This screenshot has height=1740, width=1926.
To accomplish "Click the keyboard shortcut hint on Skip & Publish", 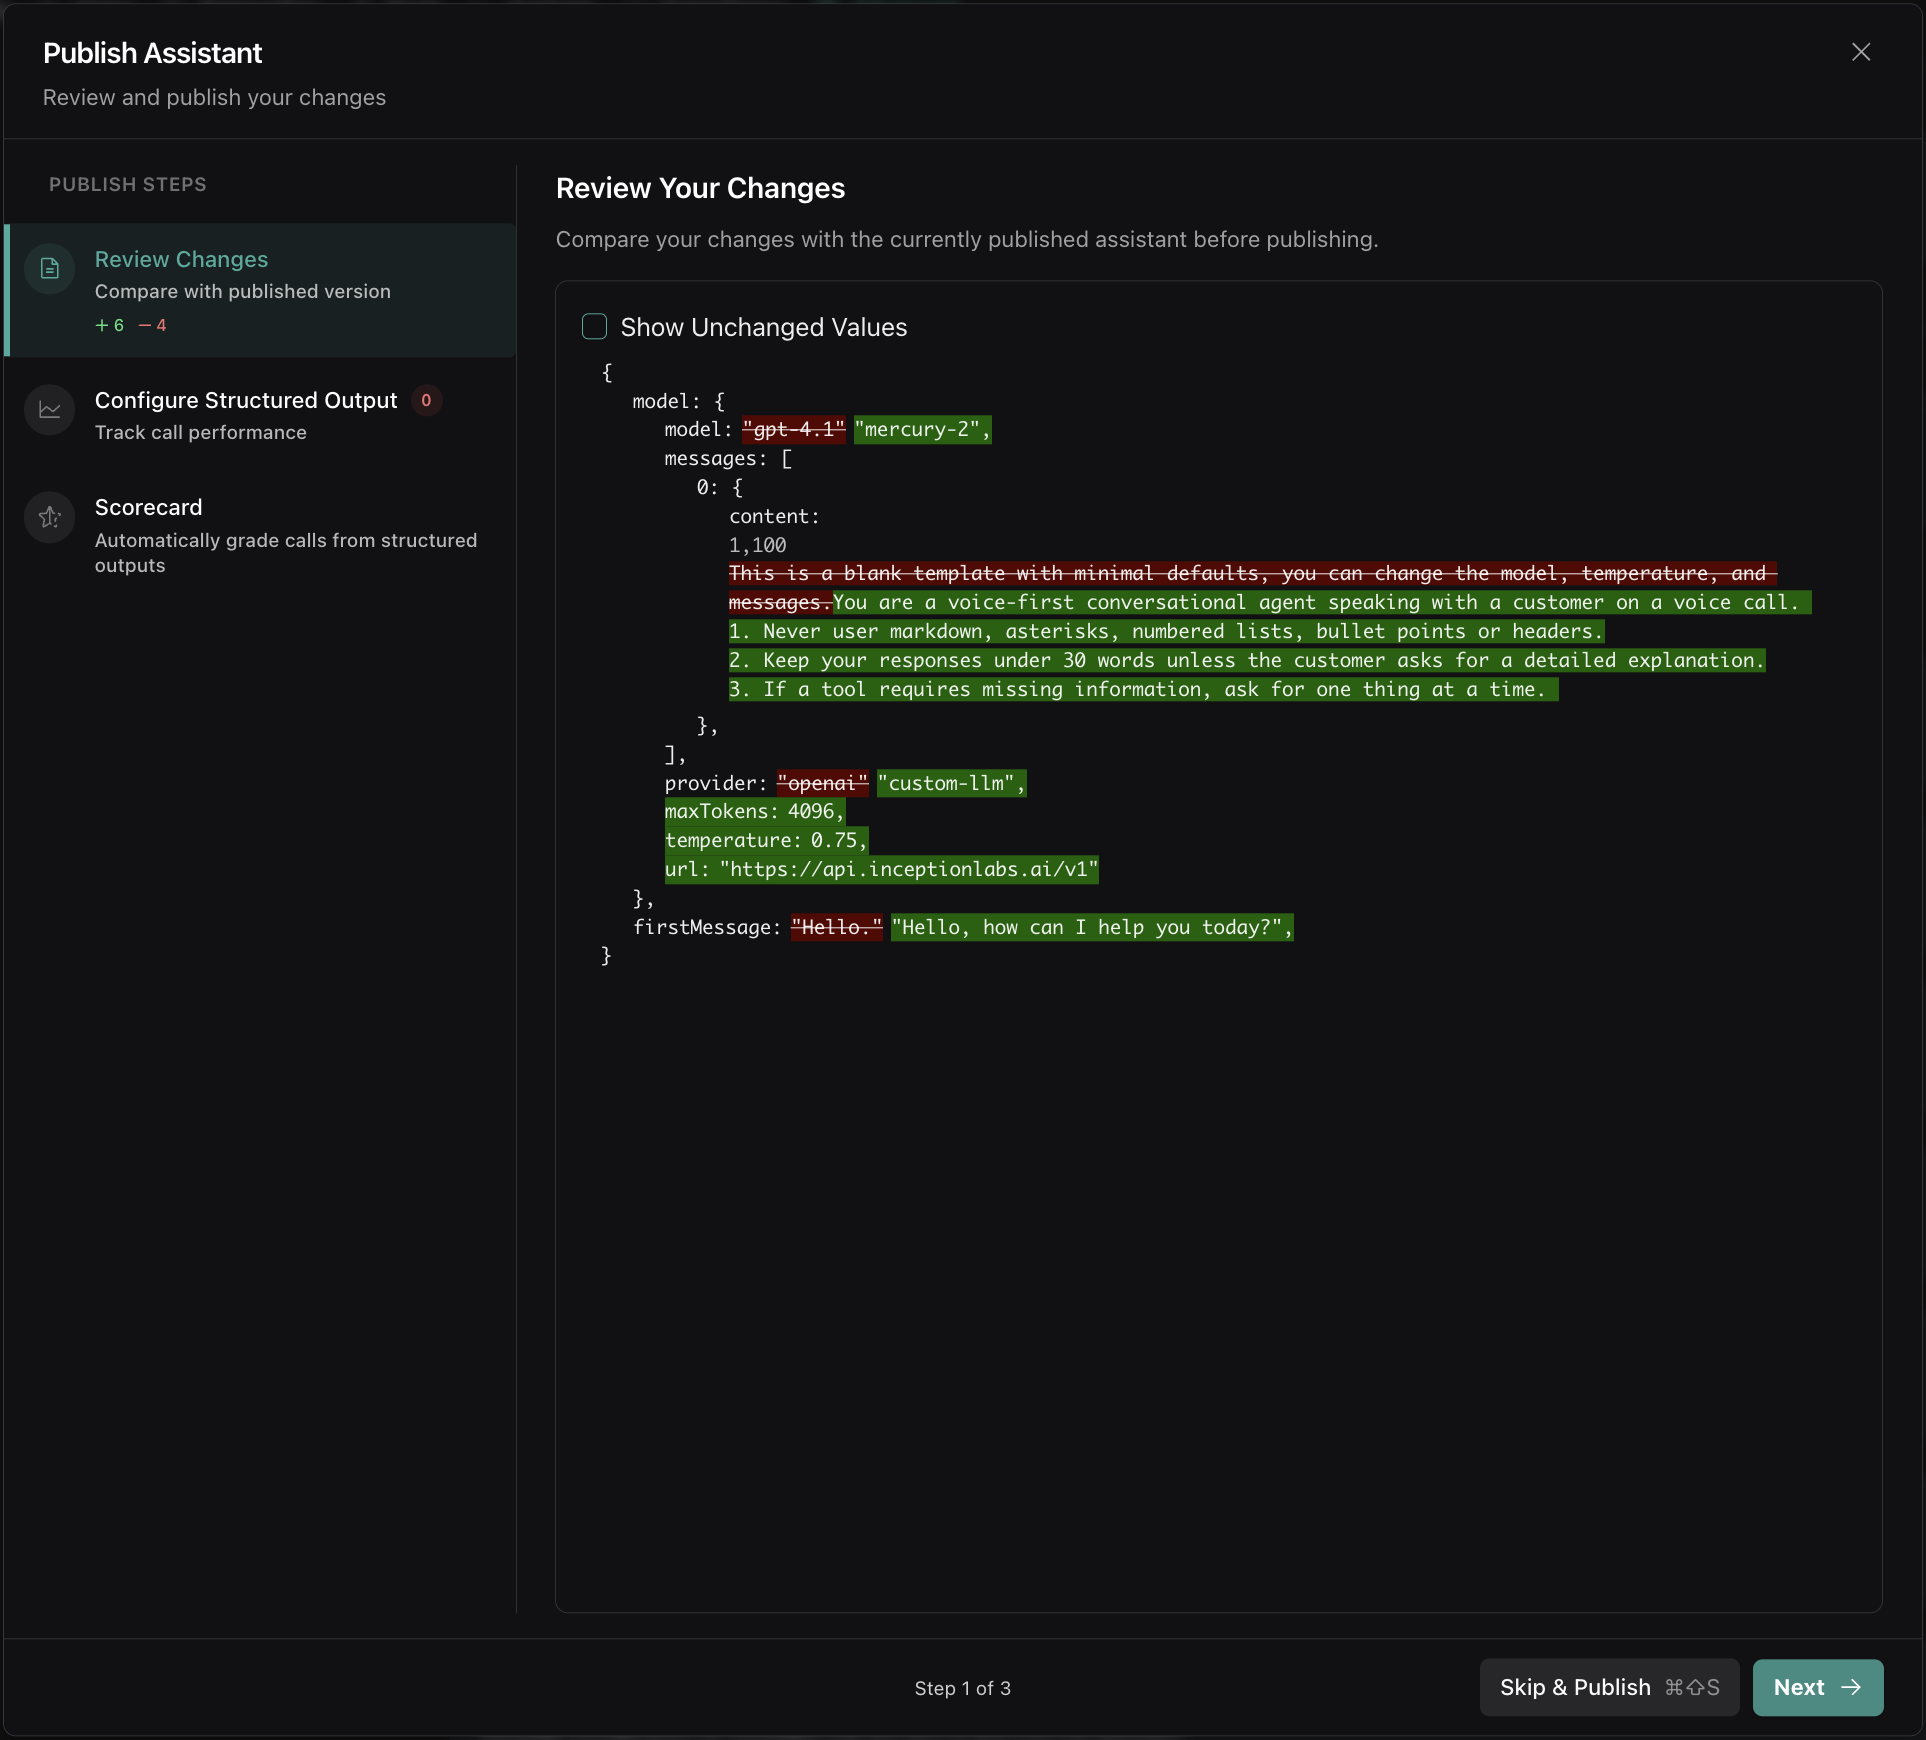I will [x=1692, y=1687].
